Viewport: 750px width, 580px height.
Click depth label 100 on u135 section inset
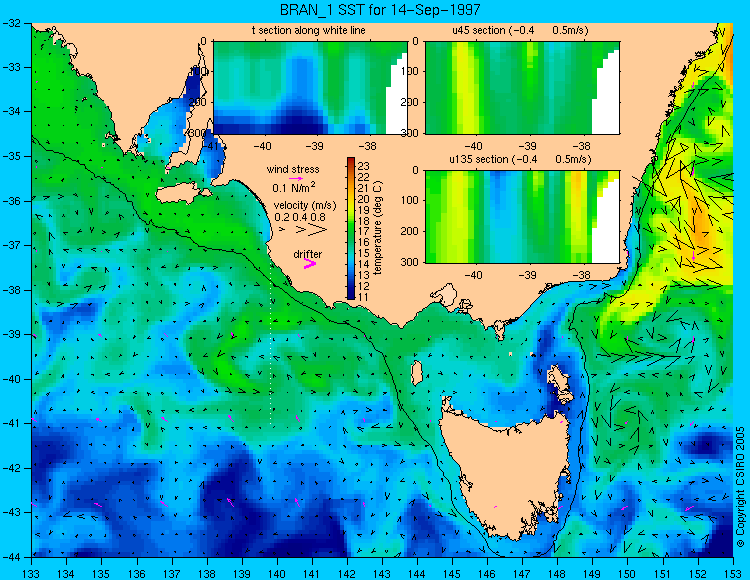tap(409, 200)
